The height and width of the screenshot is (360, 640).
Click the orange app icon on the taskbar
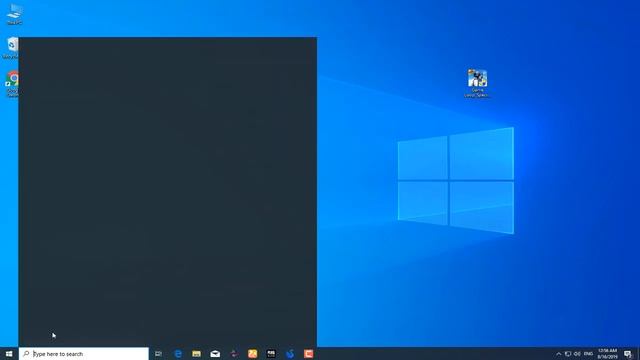pyautogui.click(x=253, y=353)
